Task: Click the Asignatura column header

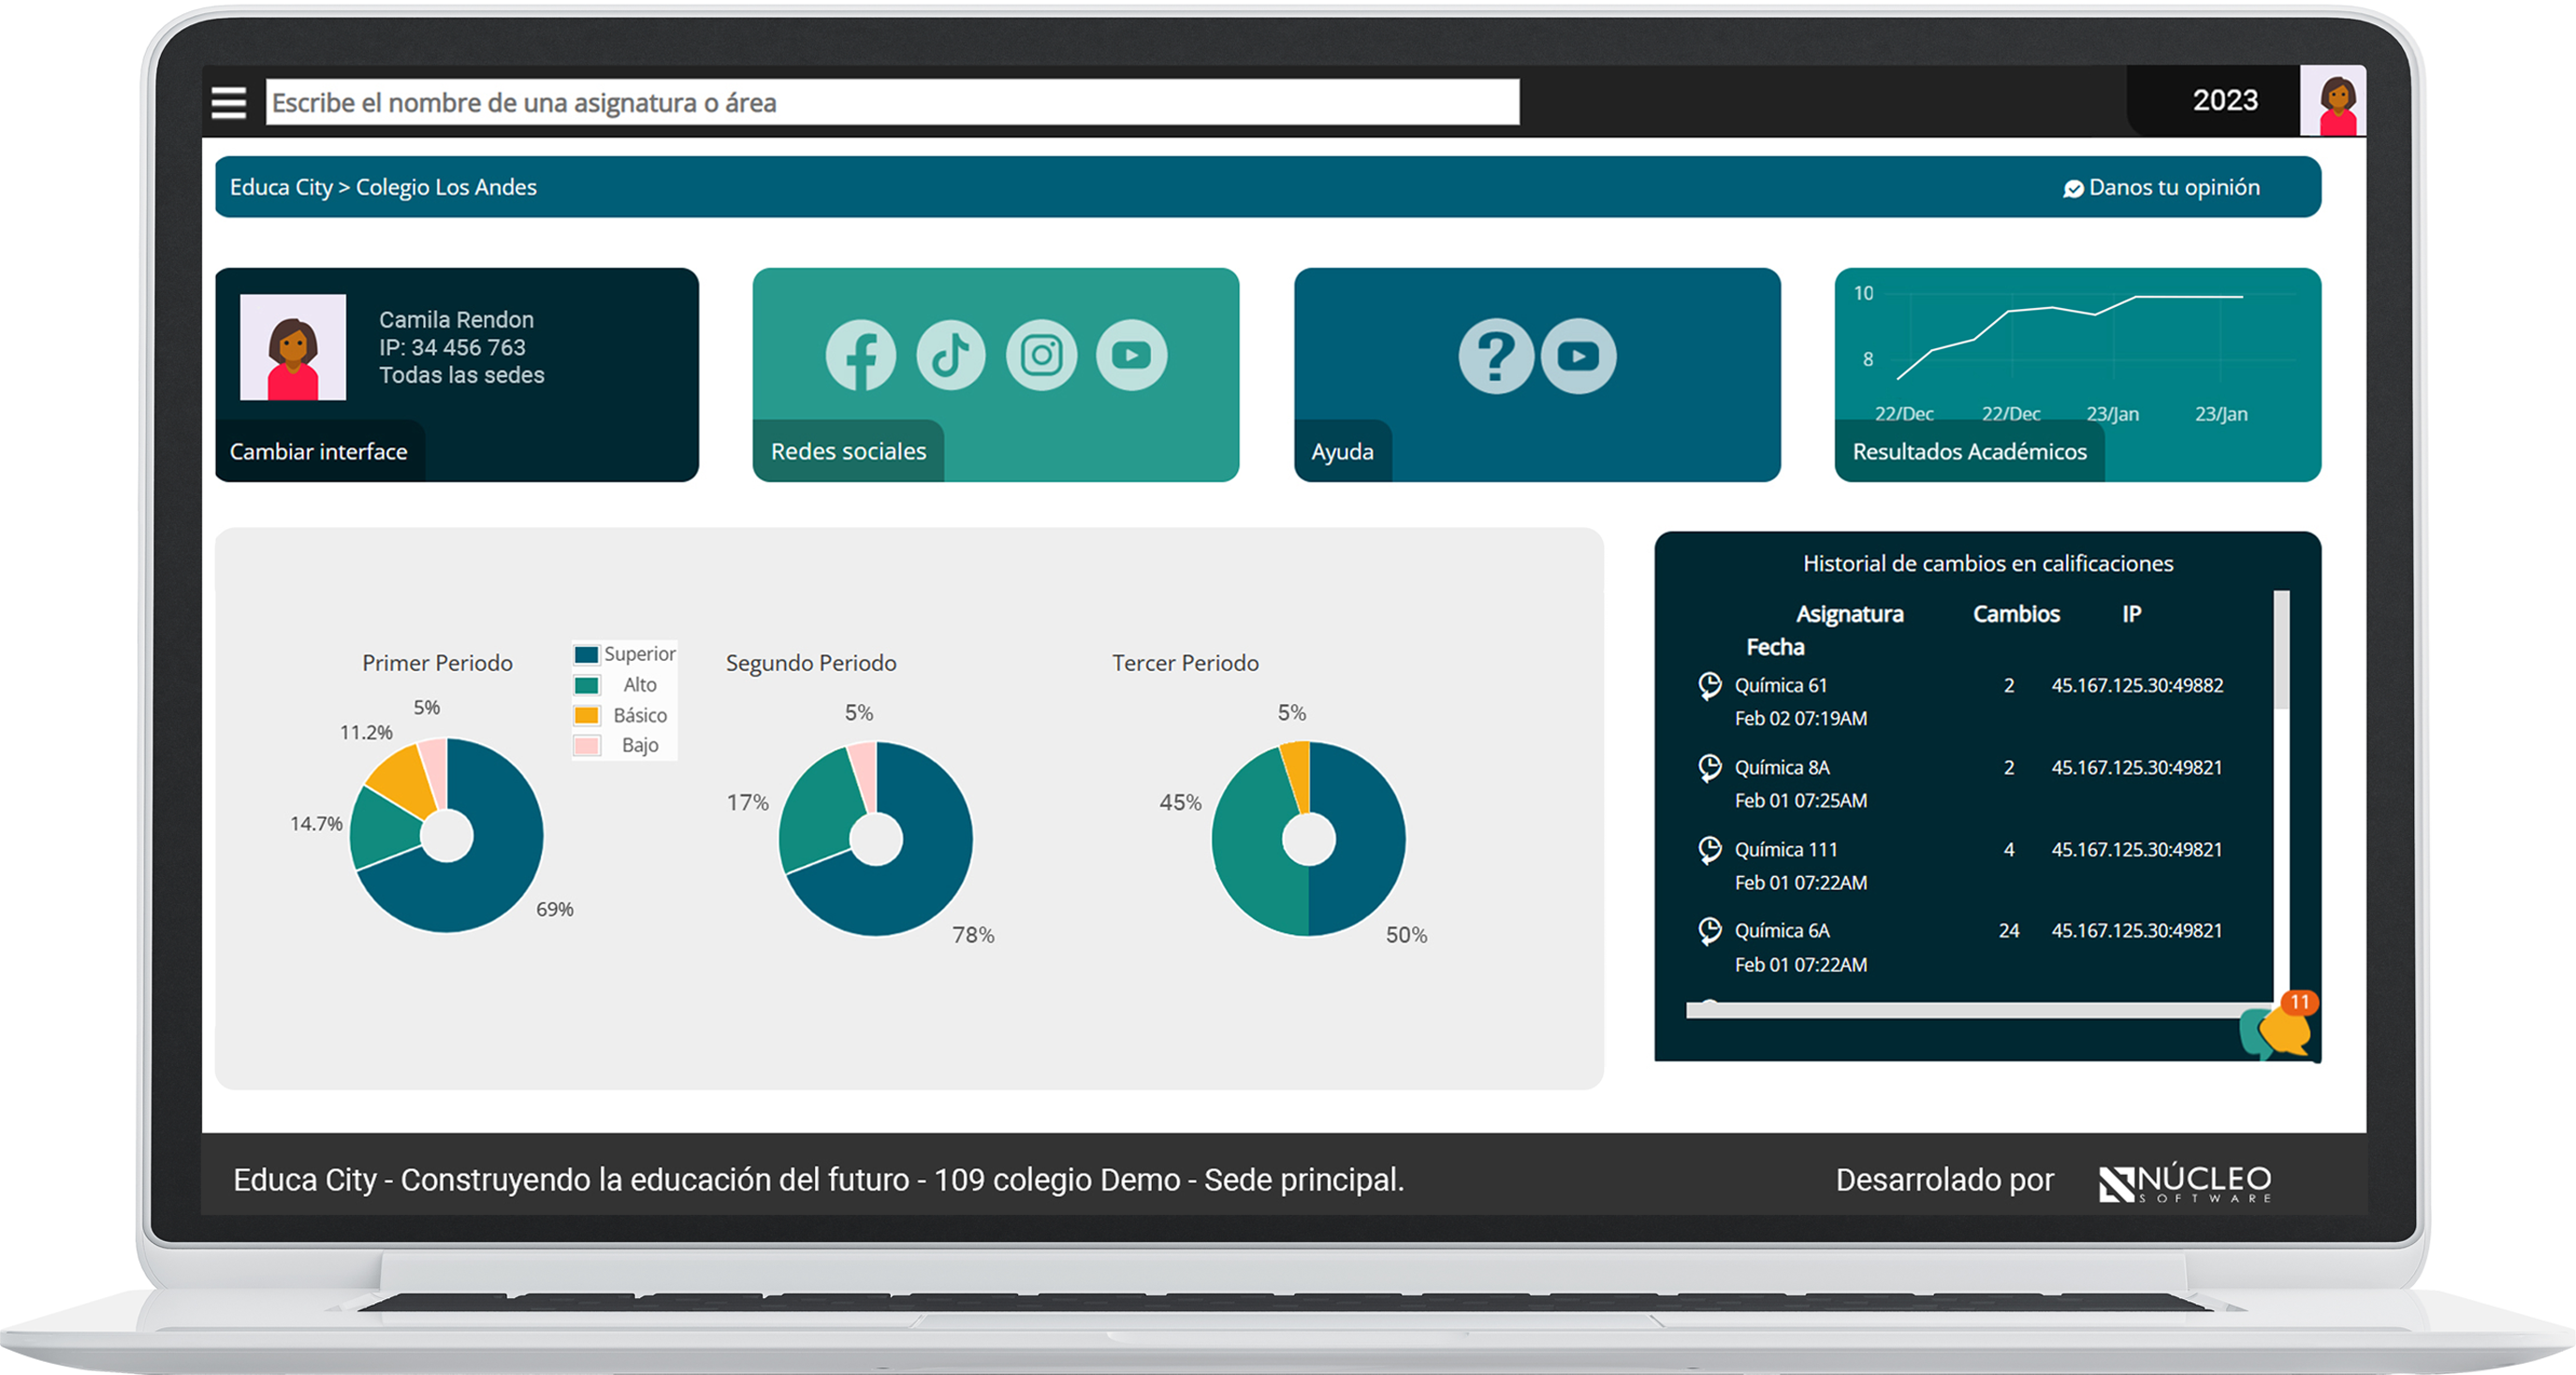Action: tap(1850, 614)
